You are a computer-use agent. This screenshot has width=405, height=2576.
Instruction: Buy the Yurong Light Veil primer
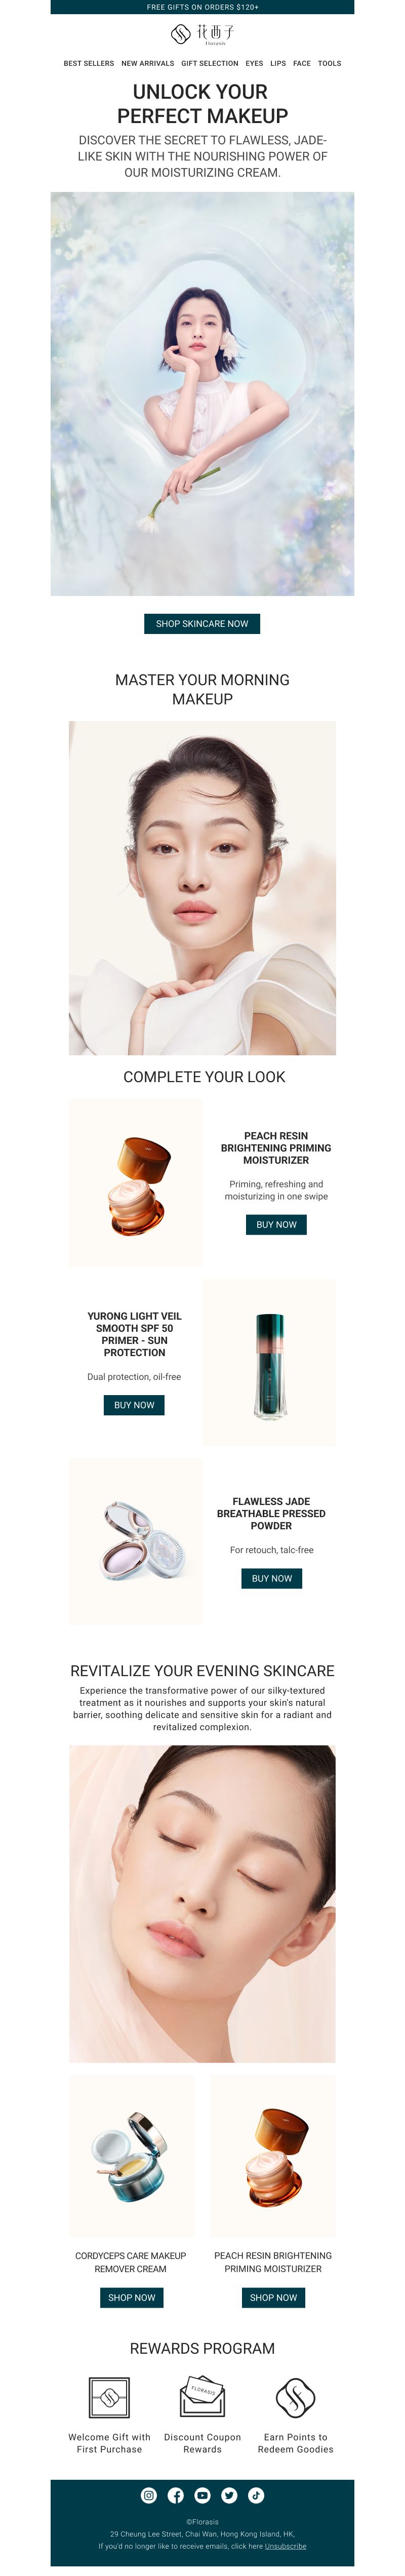(134, 1405)
